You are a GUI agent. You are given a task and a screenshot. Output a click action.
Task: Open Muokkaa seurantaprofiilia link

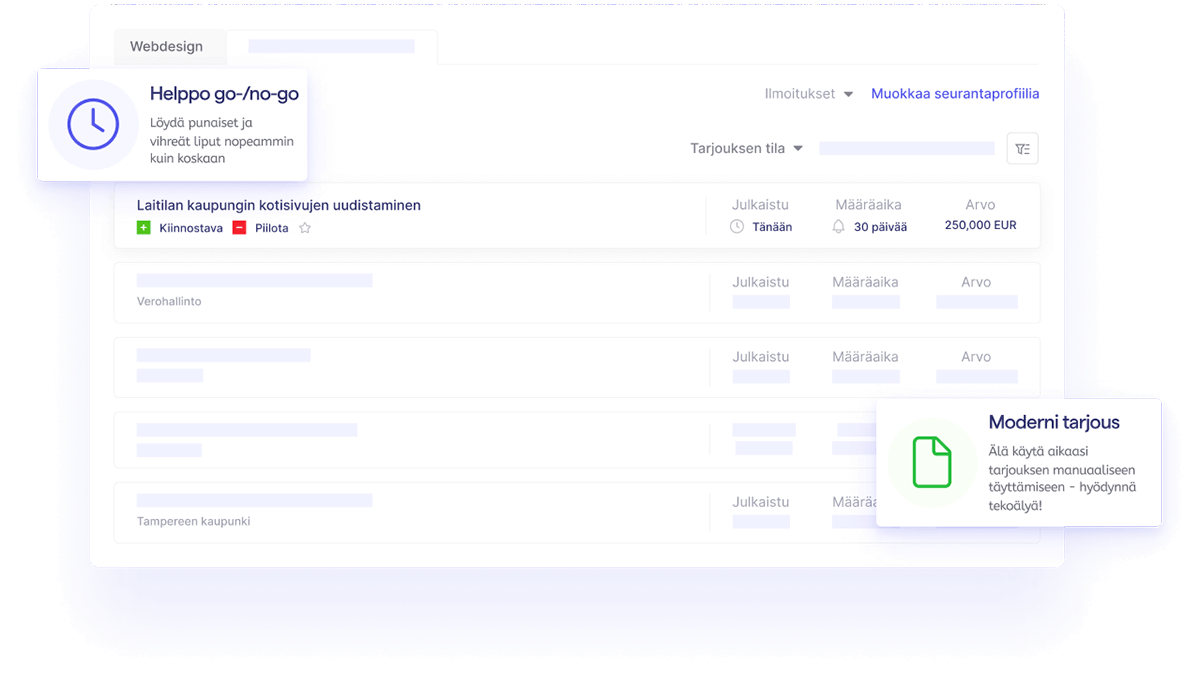pos(955,93)
